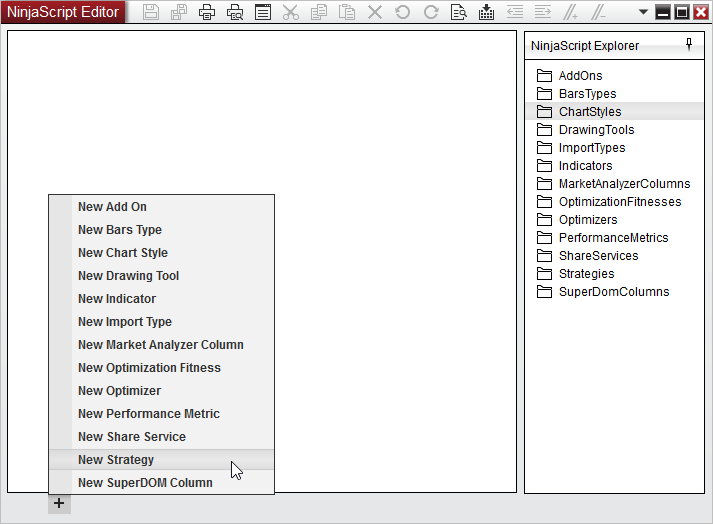This screenshot has width=713, height=524.
Task: Click the Cut scissors icon
Action: (291, 13)
